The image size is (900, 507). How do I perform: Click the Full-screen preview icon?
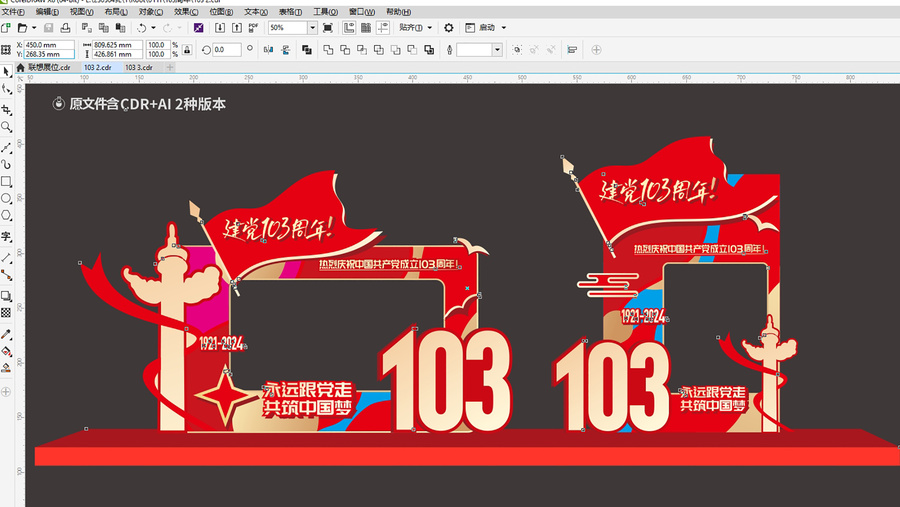pos(328,28)
